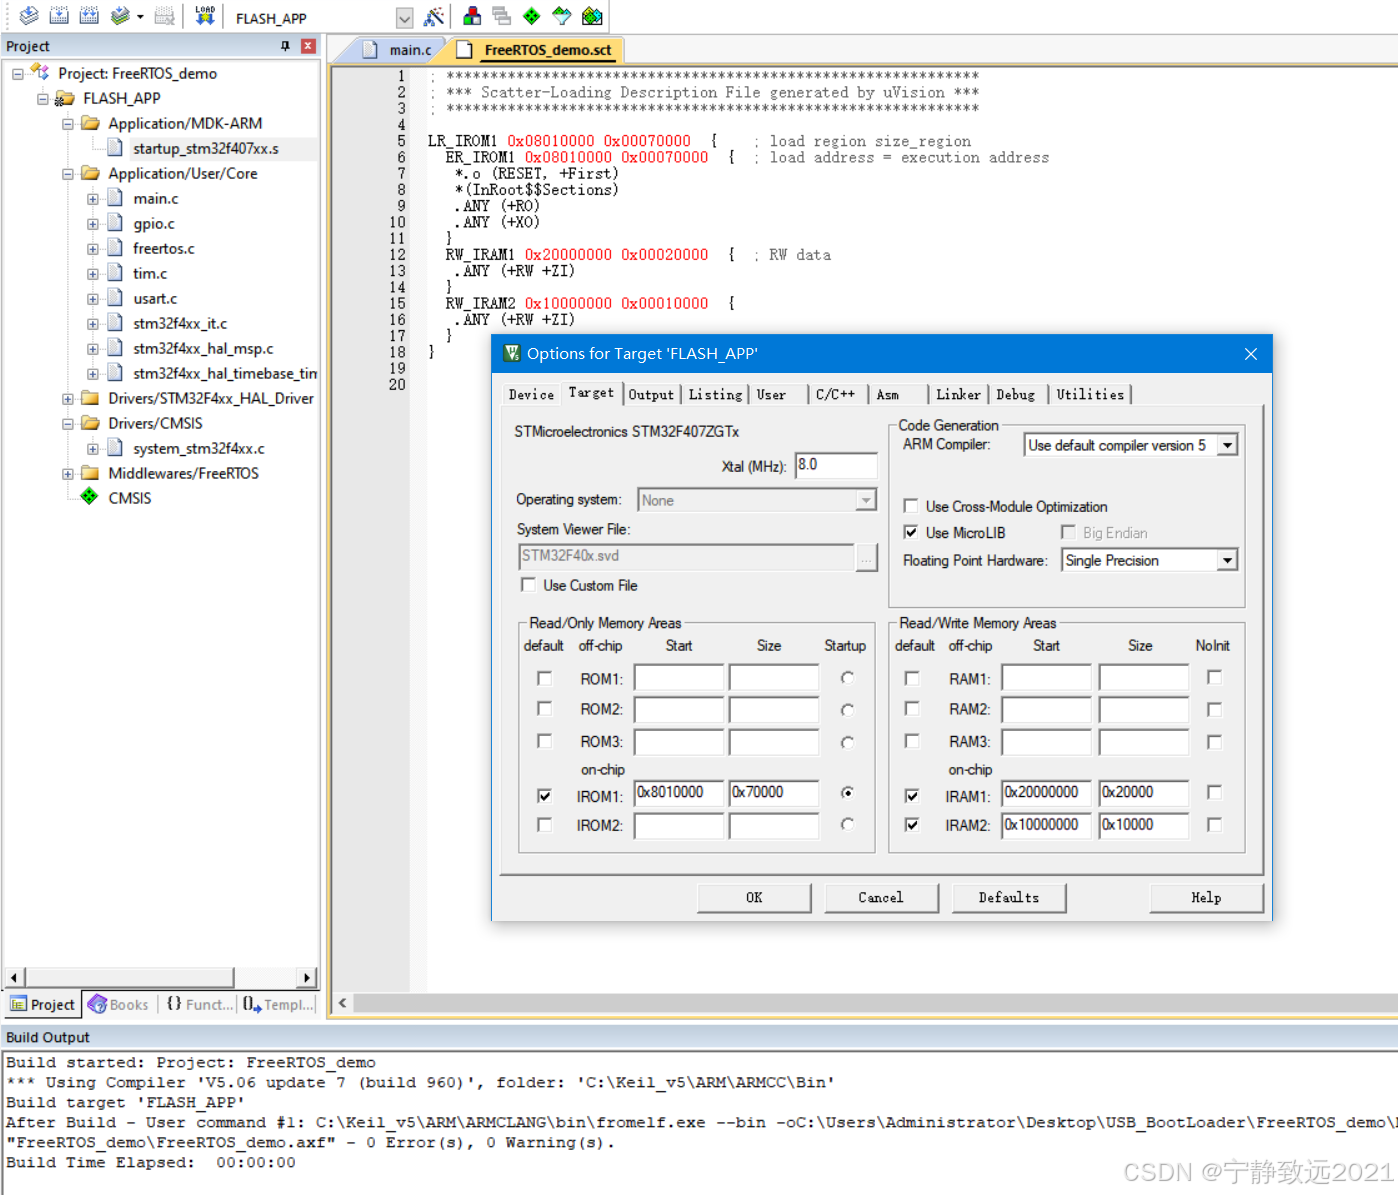Uncheck the IRAM2 default checkbox
The height and width of the screenshot is (1195, 1398).
pos(912,825)
